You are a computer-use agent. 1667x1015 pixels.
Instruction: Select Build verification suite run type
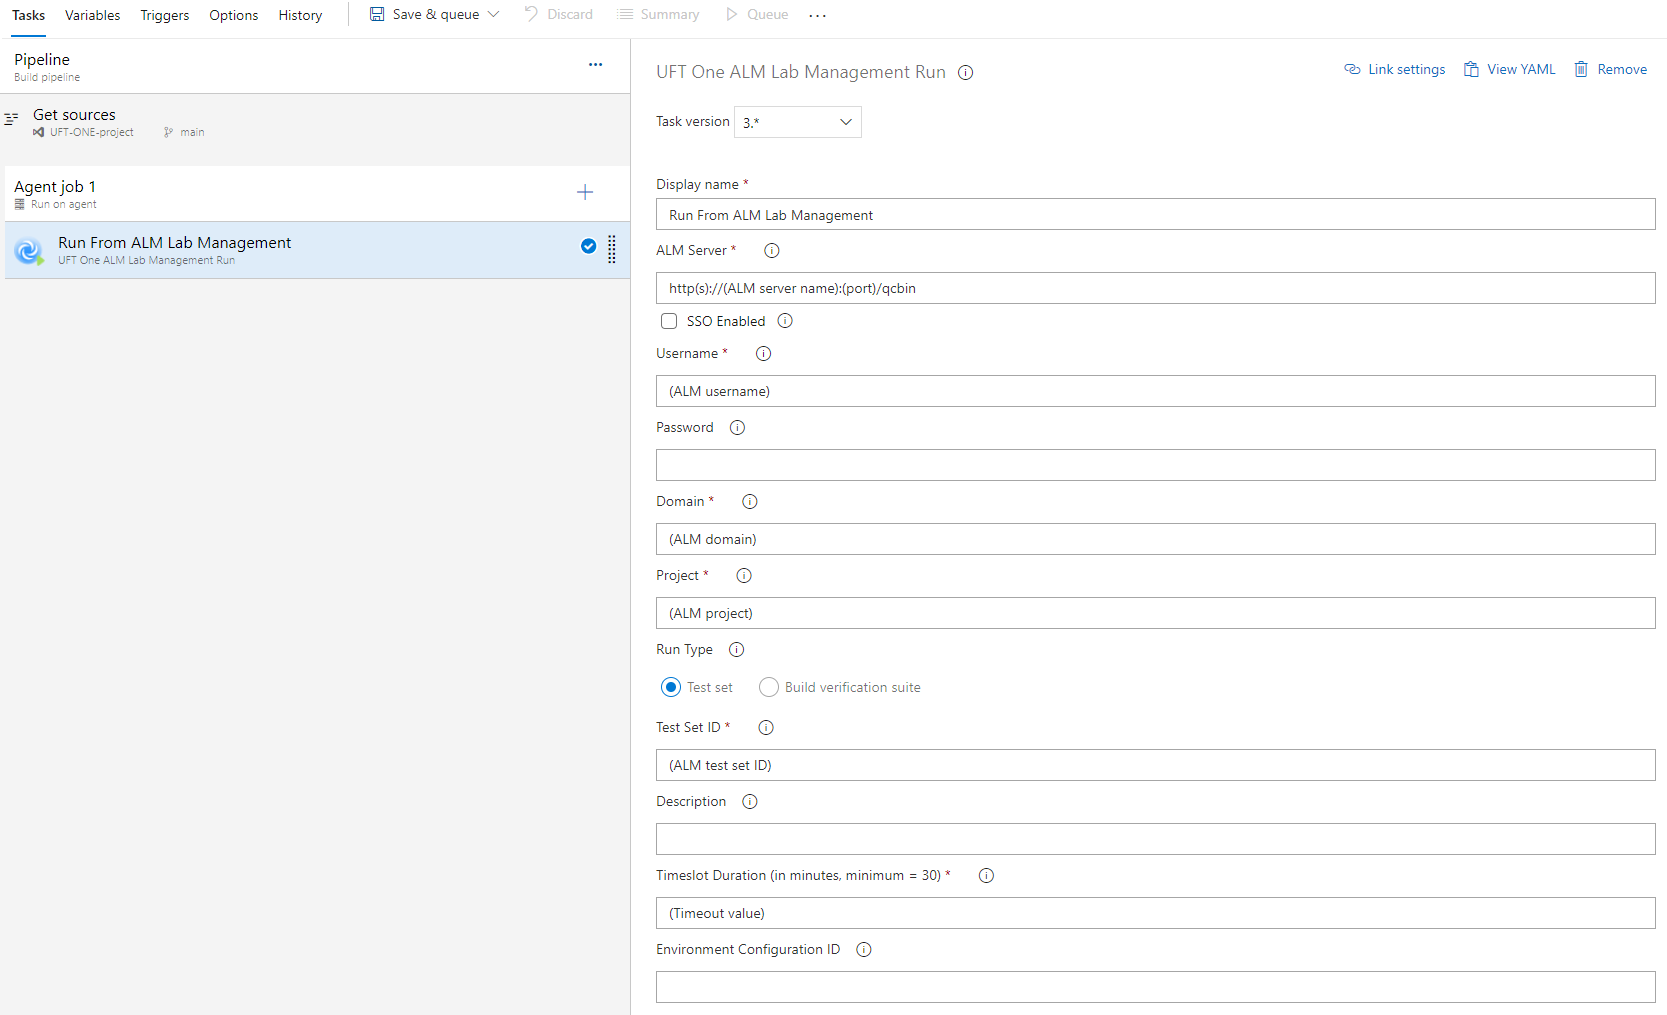(x=768, y=687)
